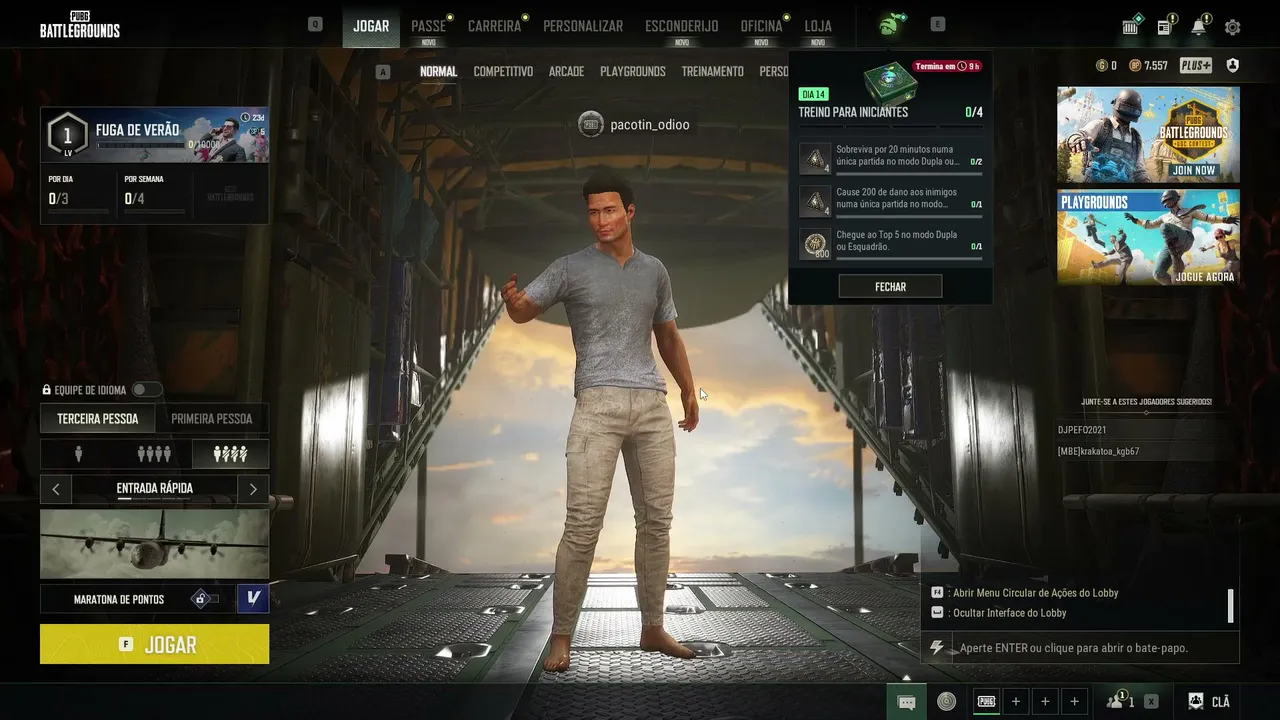Viewport: 1280px width, 720px height.
Task: Click the level 1 pass hexagon badge
Action: click(x=68, y=135)
